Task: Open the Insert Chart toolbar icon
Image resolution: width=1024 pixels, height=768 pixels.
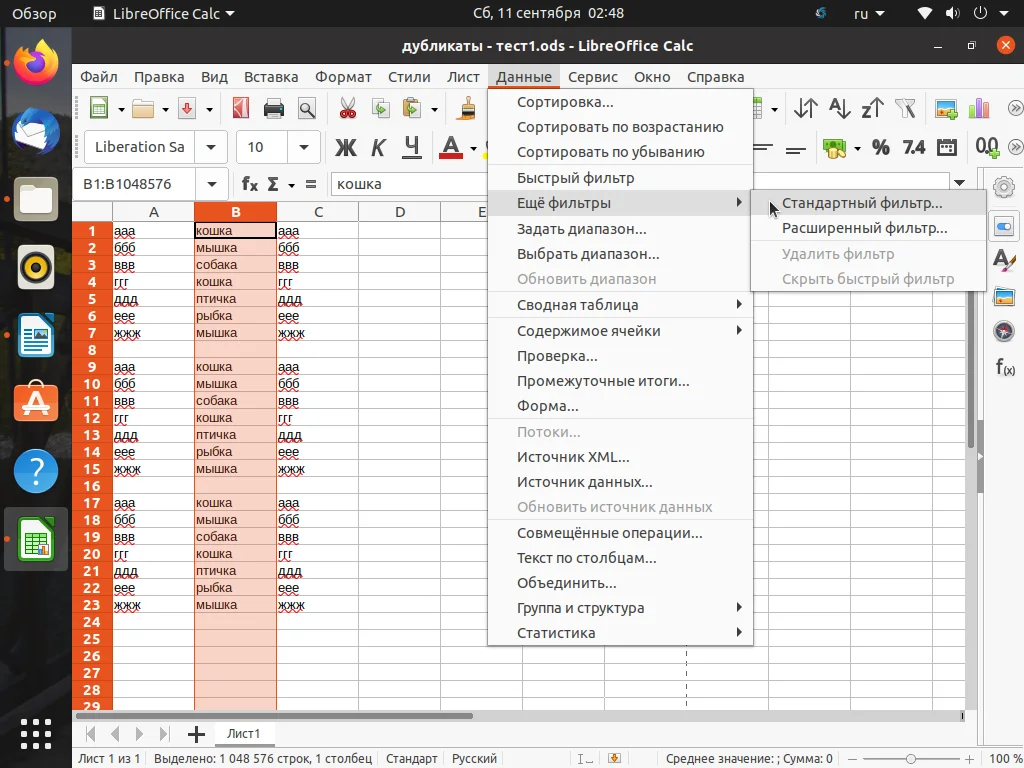Action: (x=977, y=107)
